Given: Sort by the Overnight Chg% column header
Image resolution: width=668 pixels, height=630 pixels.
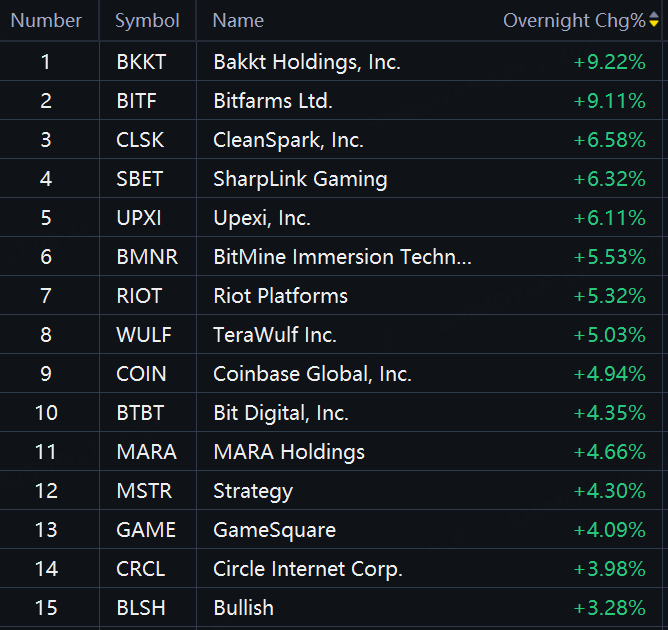Looking at the screenshot, I should [574, 21].
